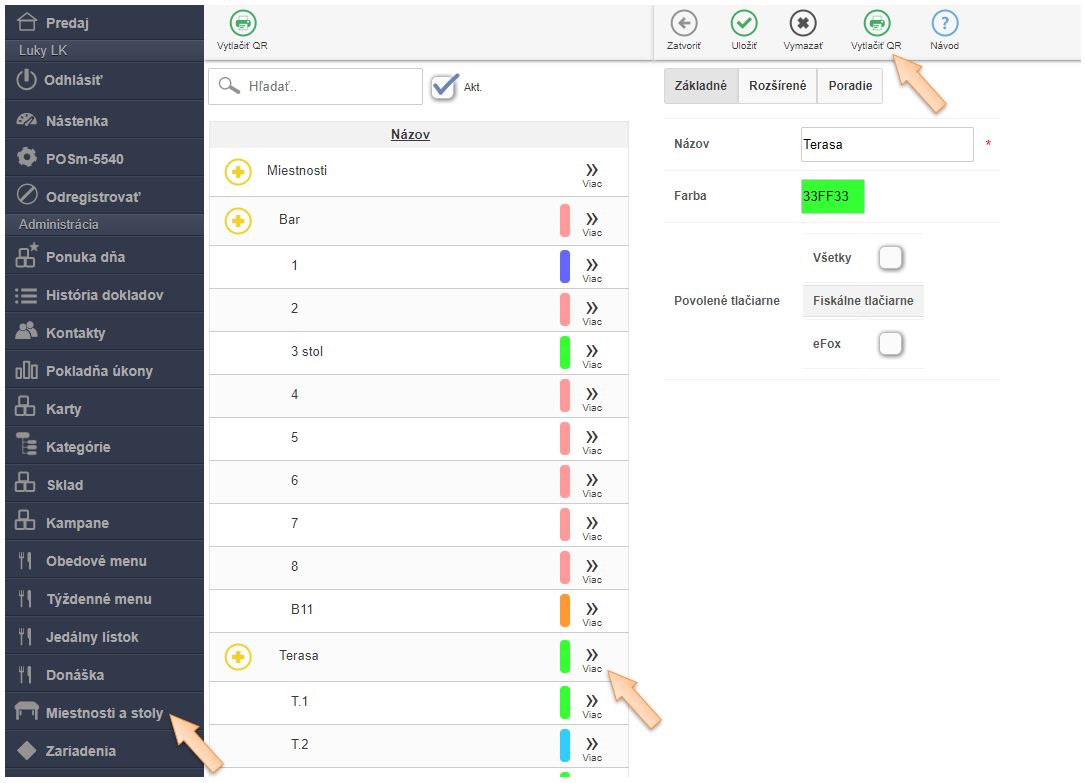Open Viac for the 3 stol row

tap(592, 352)
